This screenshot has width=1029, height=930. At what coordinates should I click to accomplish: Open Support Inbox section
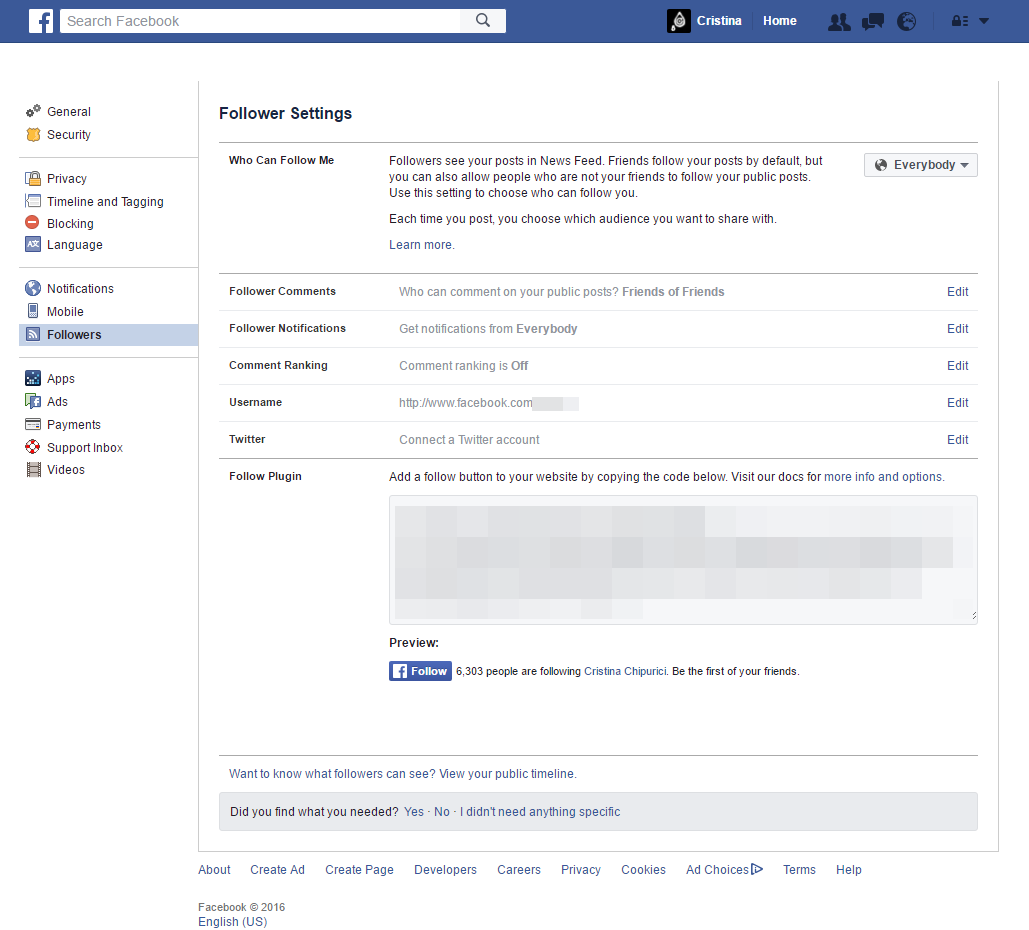85,448
